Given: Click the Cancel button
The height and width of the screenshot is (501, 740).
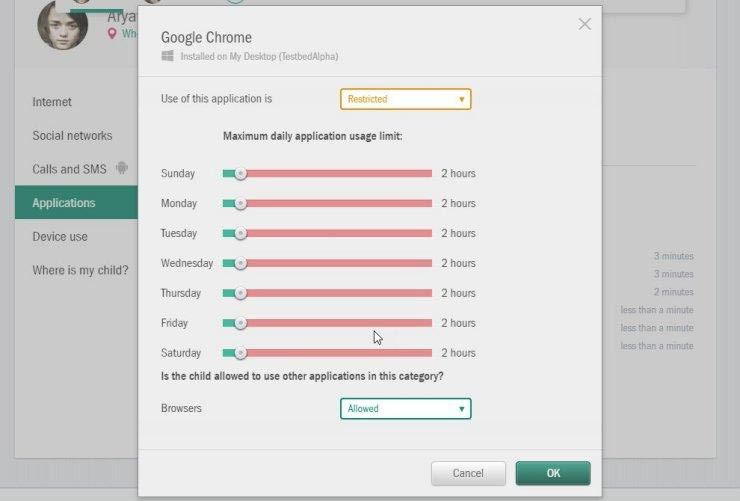Looking at the screenshot, I should click(x=468, y=473).
